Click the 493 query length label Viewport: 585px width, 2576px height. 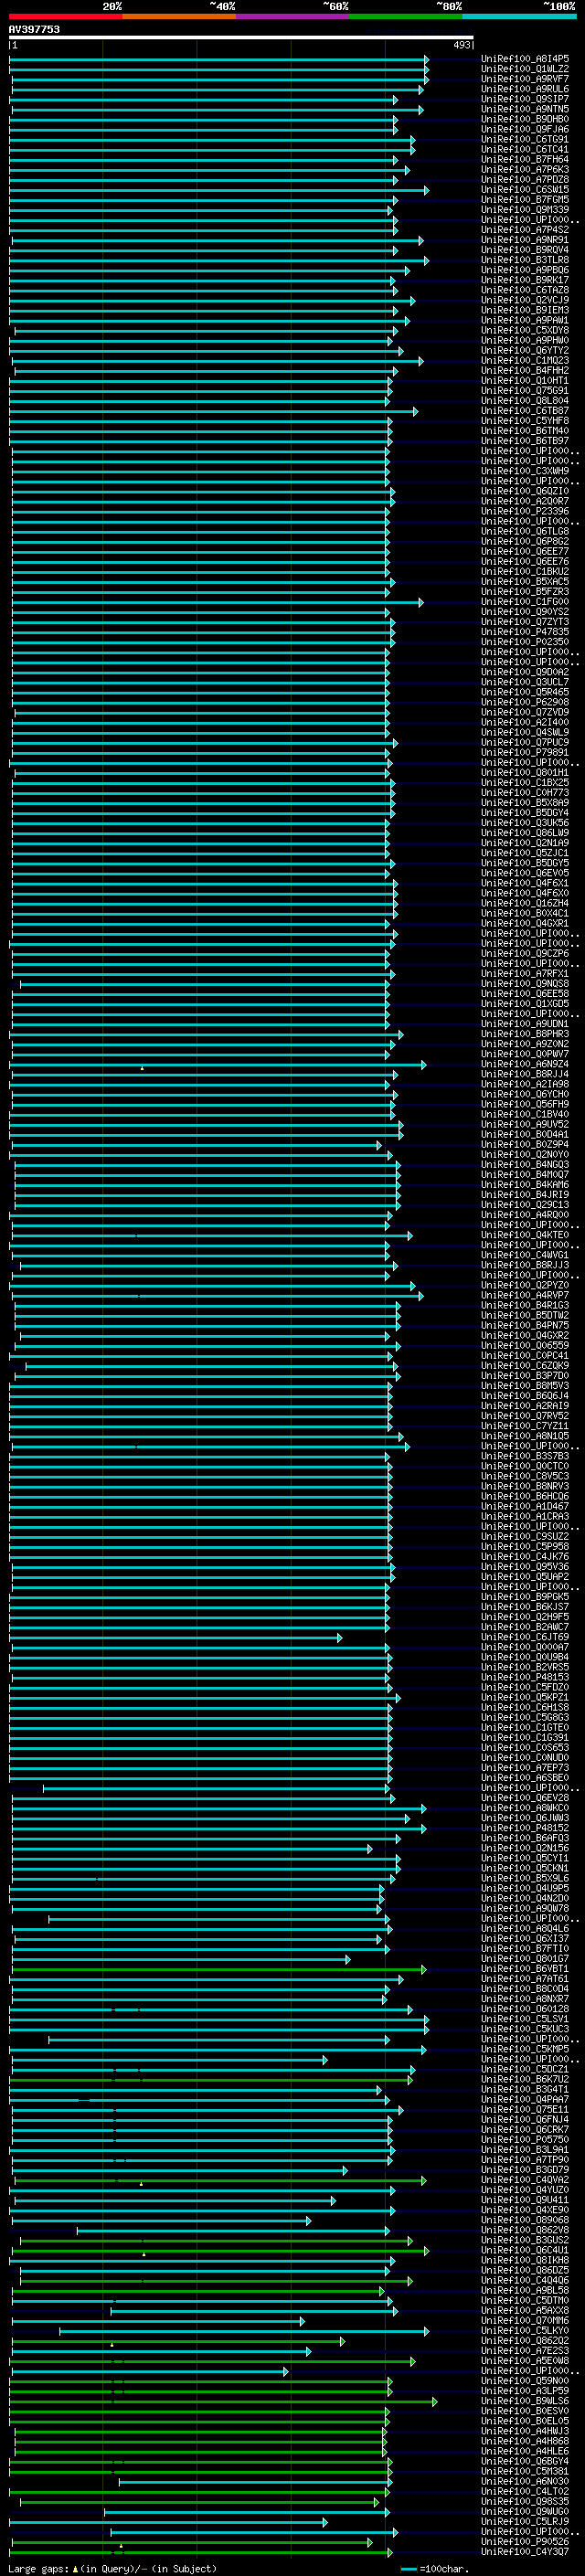[461, 45]
